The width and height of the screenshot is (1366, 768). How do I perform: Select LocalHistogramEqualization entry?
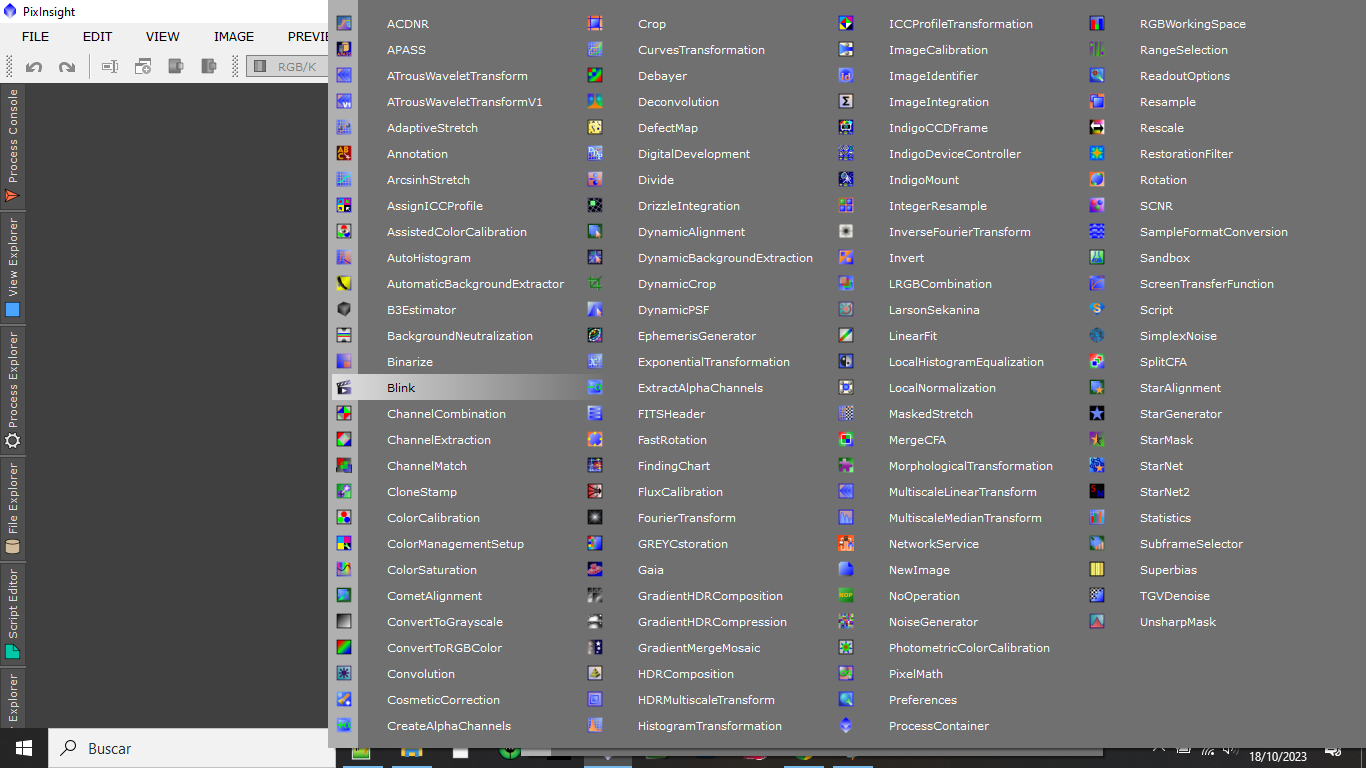click(966, 361)
